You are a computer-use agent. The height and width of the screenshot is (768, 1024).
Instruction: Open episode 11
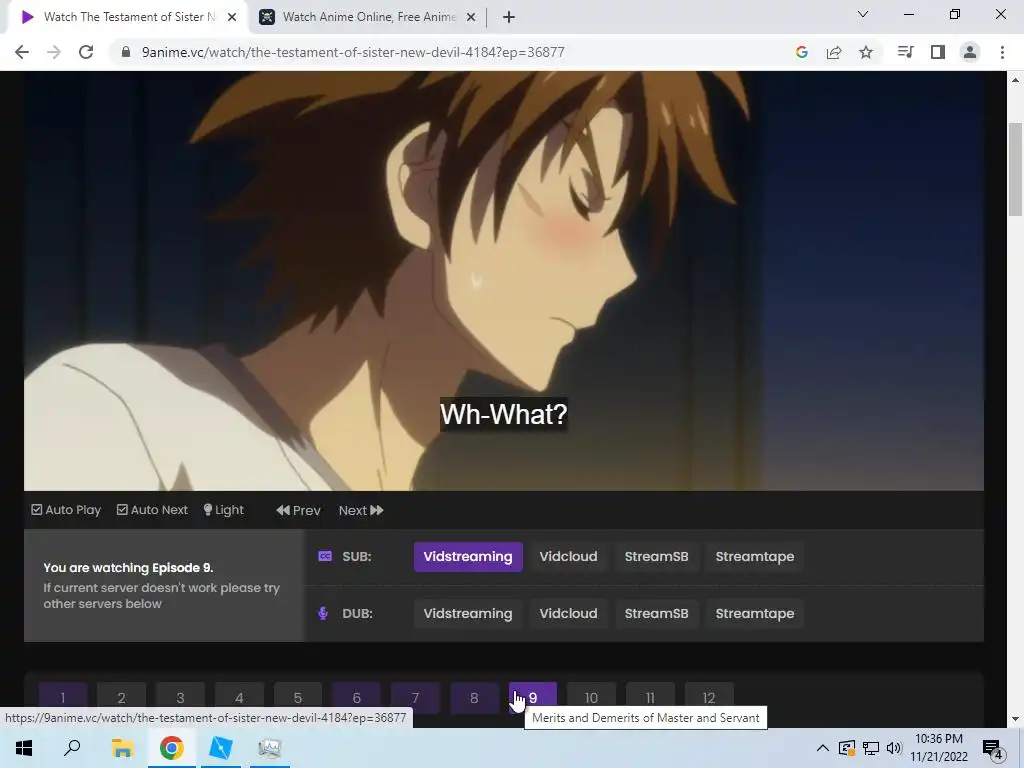650,698
